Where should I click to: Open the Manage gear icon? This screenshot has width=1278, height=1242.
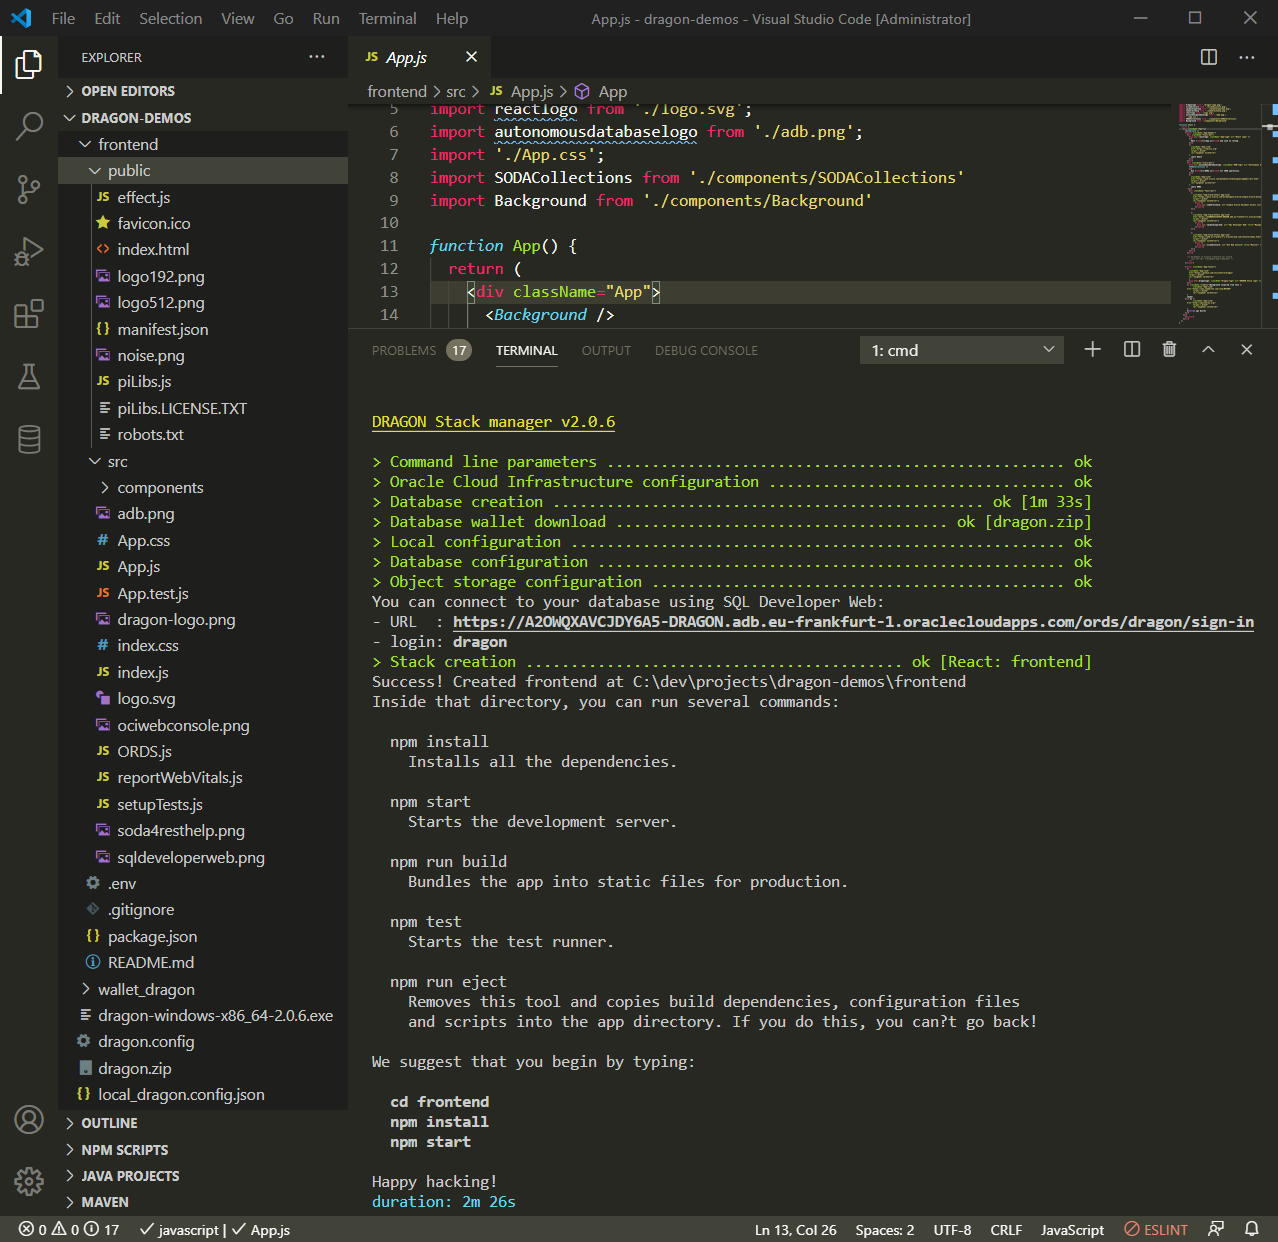click(x=28, y=1181)
